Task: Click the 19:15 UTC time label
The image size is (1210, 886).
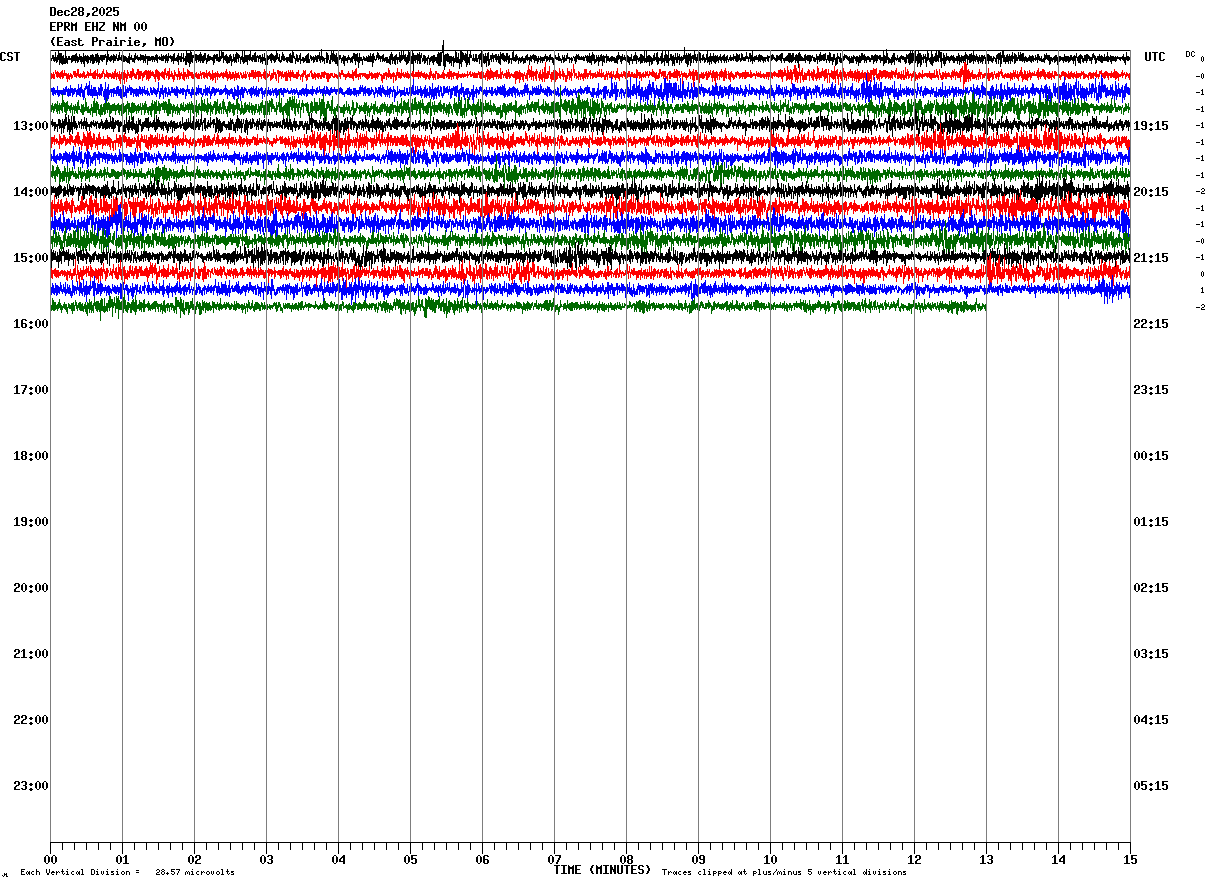Action: [1151, 126]
